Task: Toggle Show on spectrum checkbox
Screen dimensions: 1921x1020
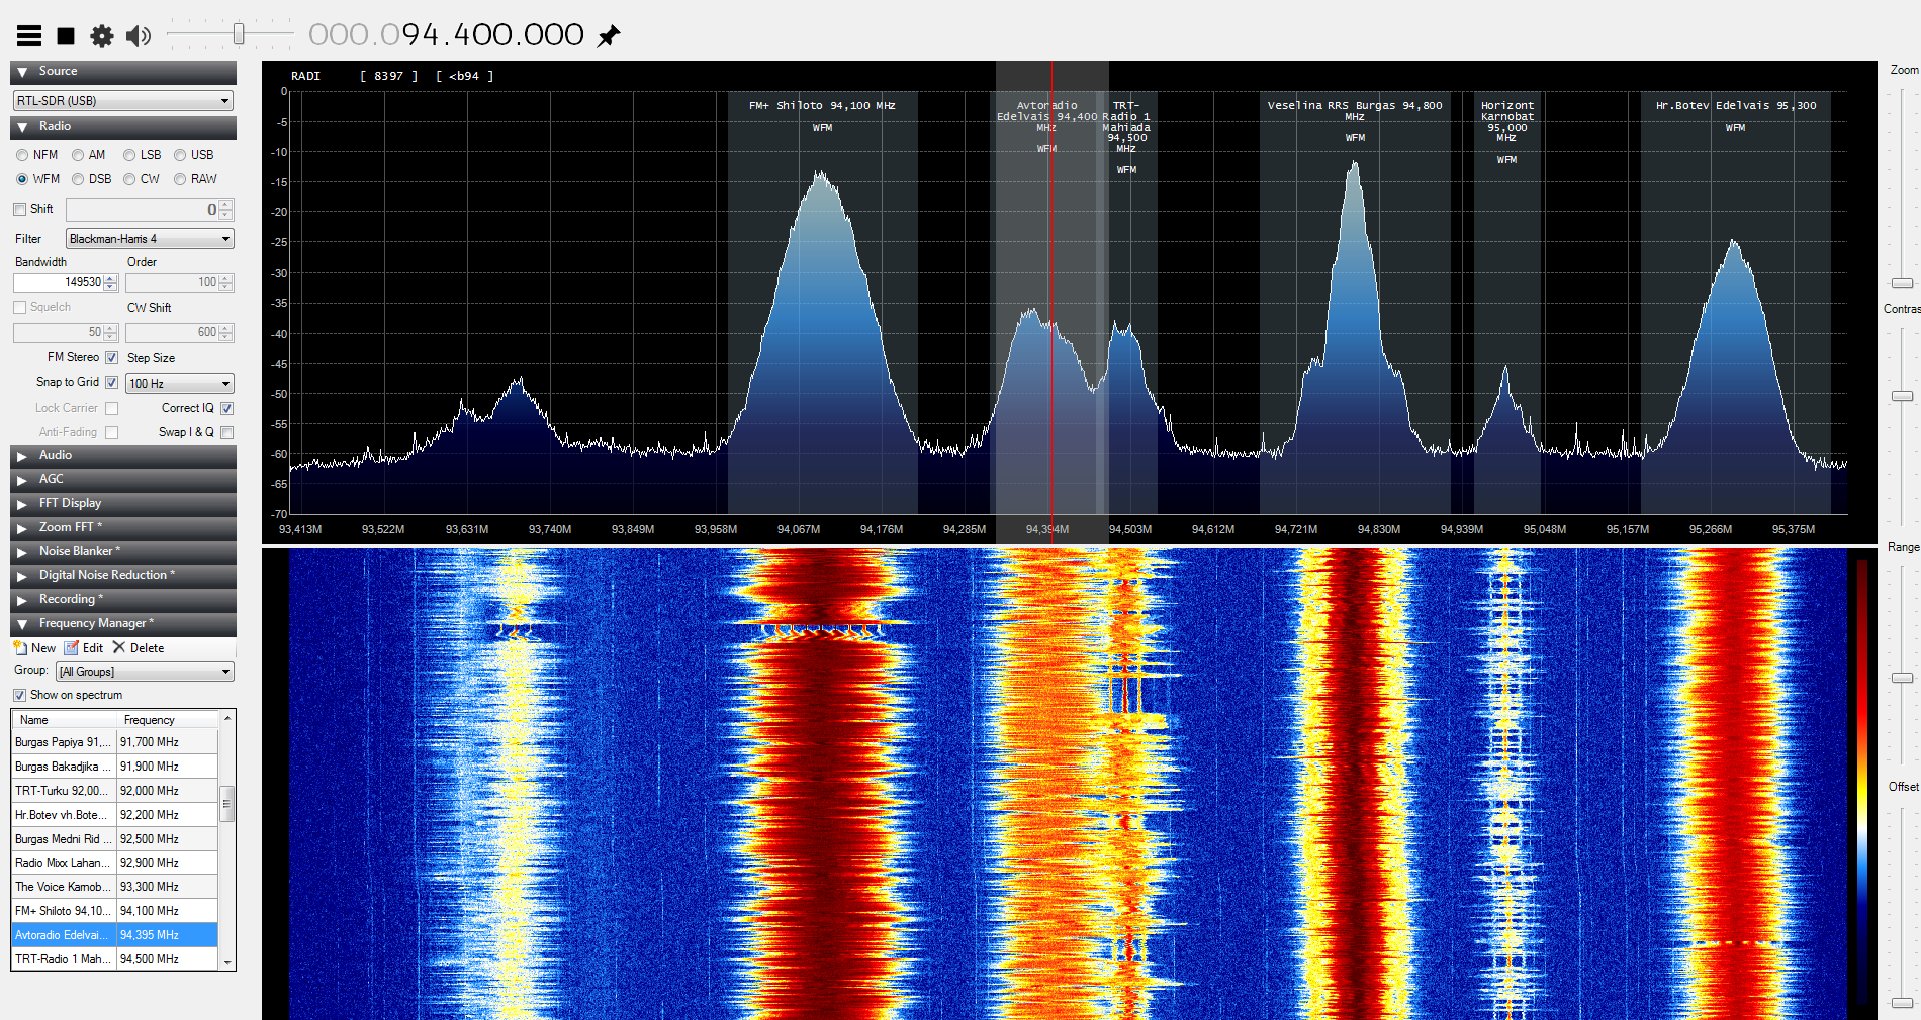Action: pos(20,695)
